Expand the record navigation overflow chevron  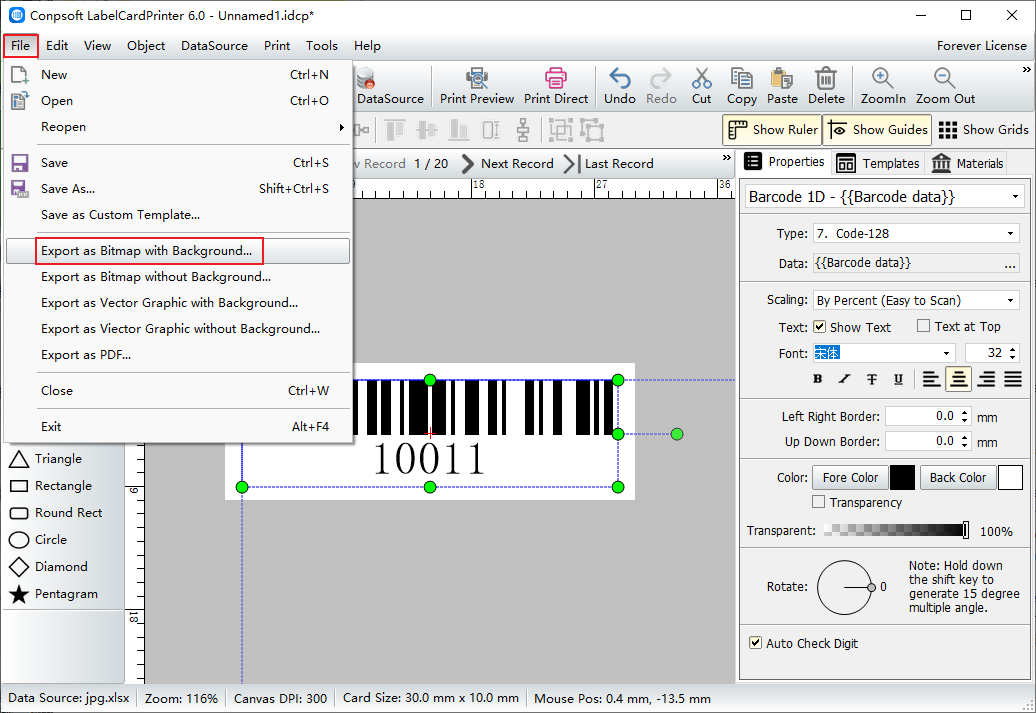[x=726, y=157]
